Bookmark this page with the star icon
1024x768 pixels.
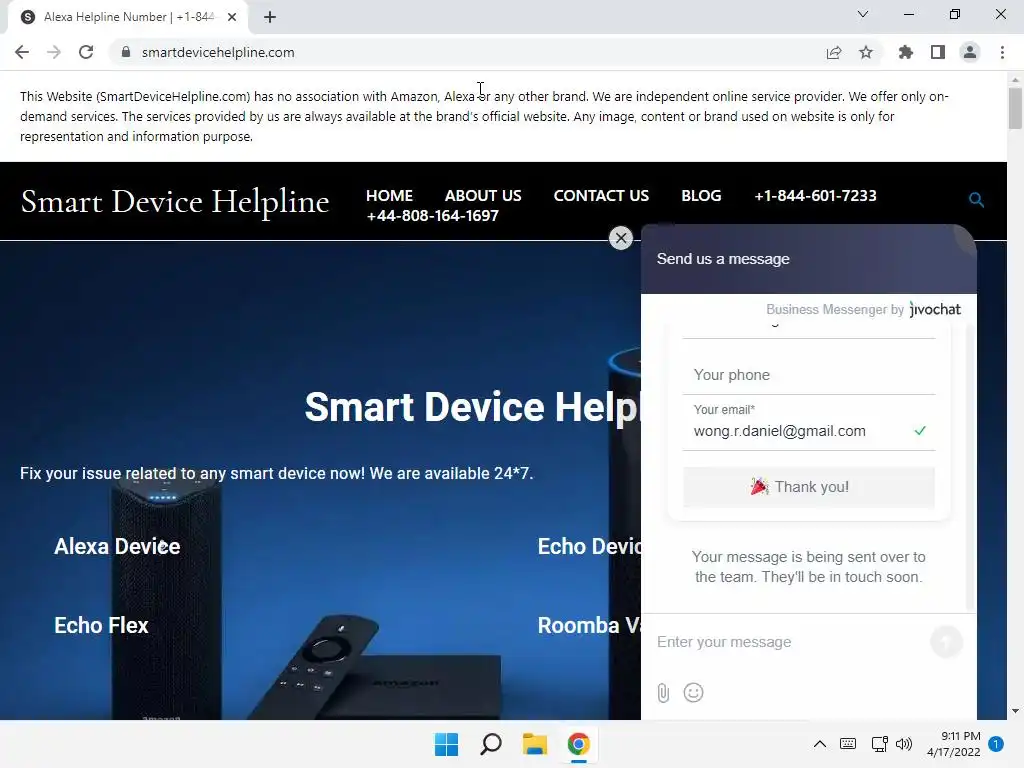click(x=866, y=52)
